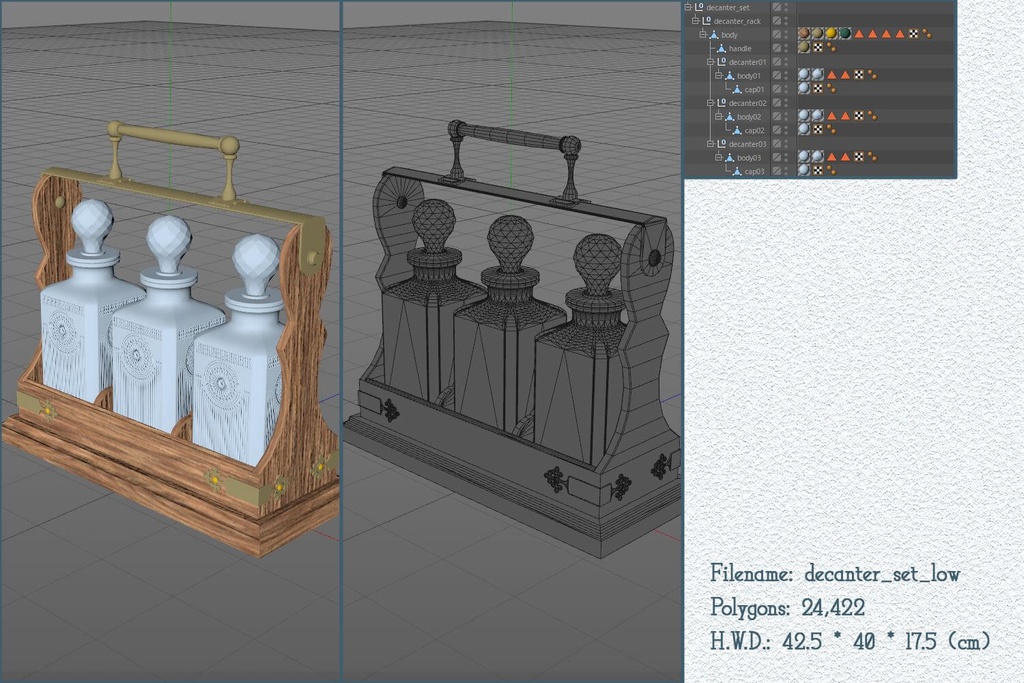Collapse the decanter03 group
Viewport: 1024px width, 683px height.
(x=710, y=144)
